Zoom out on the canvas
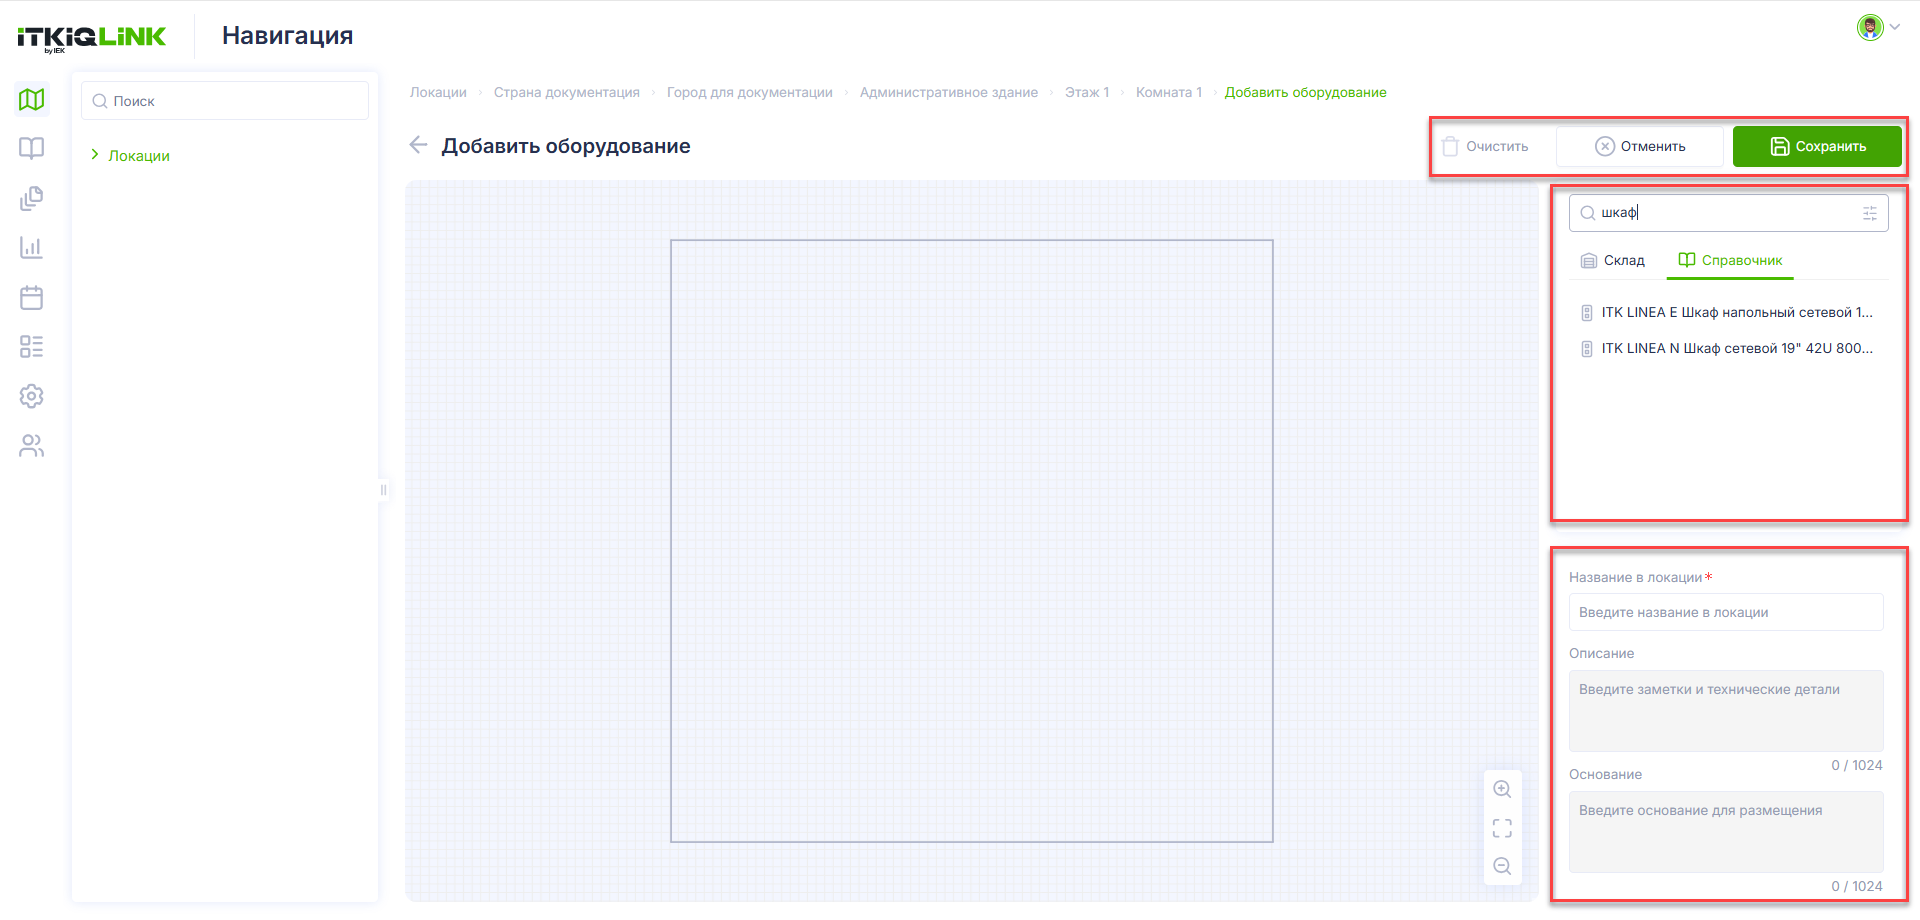This screenshot has width=1920, height=920. (x=1502, y=866)
